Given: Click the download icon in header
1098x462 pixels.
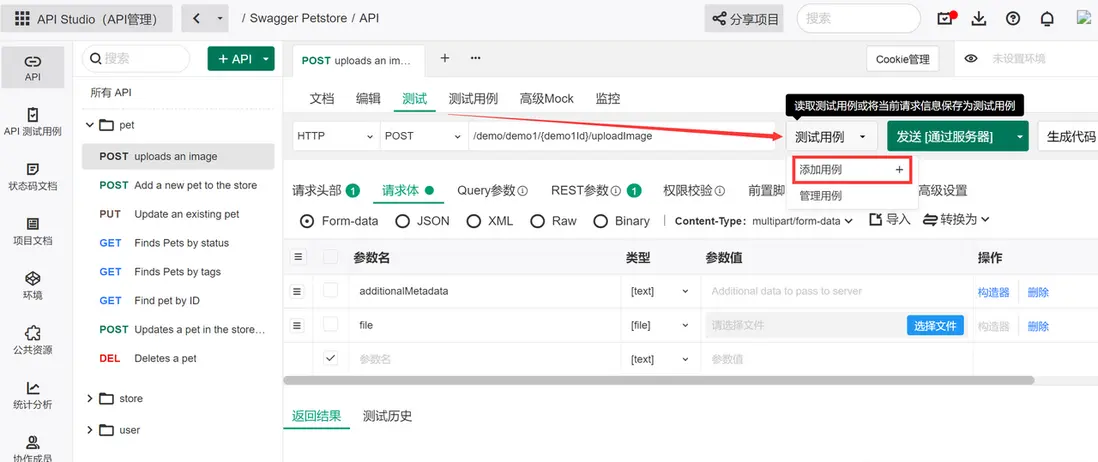Looking at the screenshot, I should tap(979, 19).
